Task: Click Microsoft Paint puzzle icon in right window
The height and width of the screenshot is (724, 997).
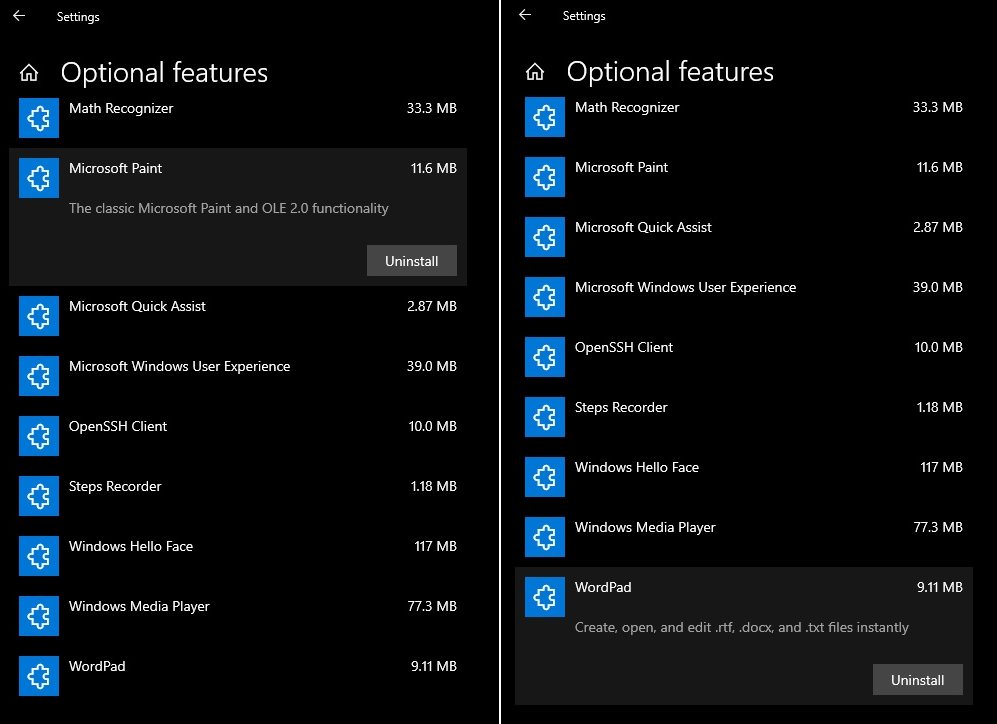Action: [x=545, y=177]
